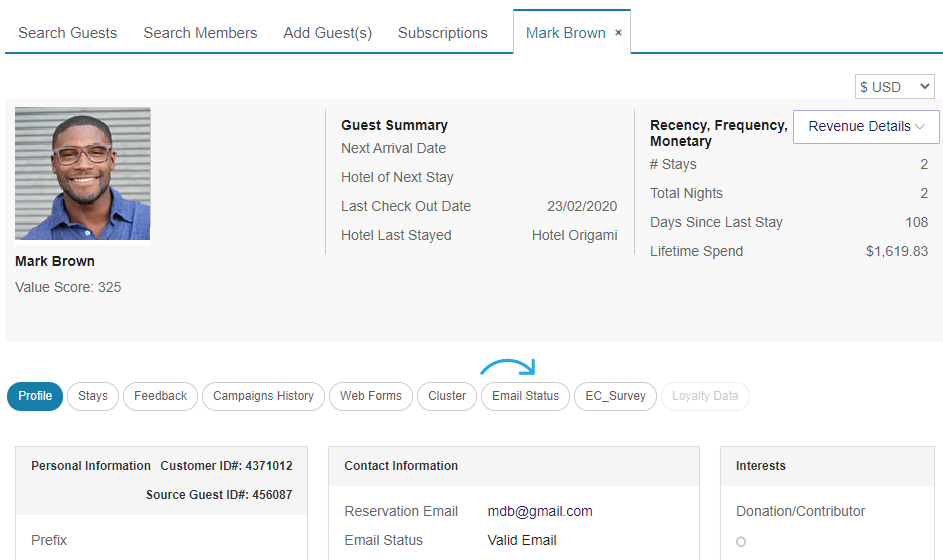The image size is (943, 560).
Task: Click Mark Brown's profile photo
Action: pyautogui.click(x=82, y=173)
